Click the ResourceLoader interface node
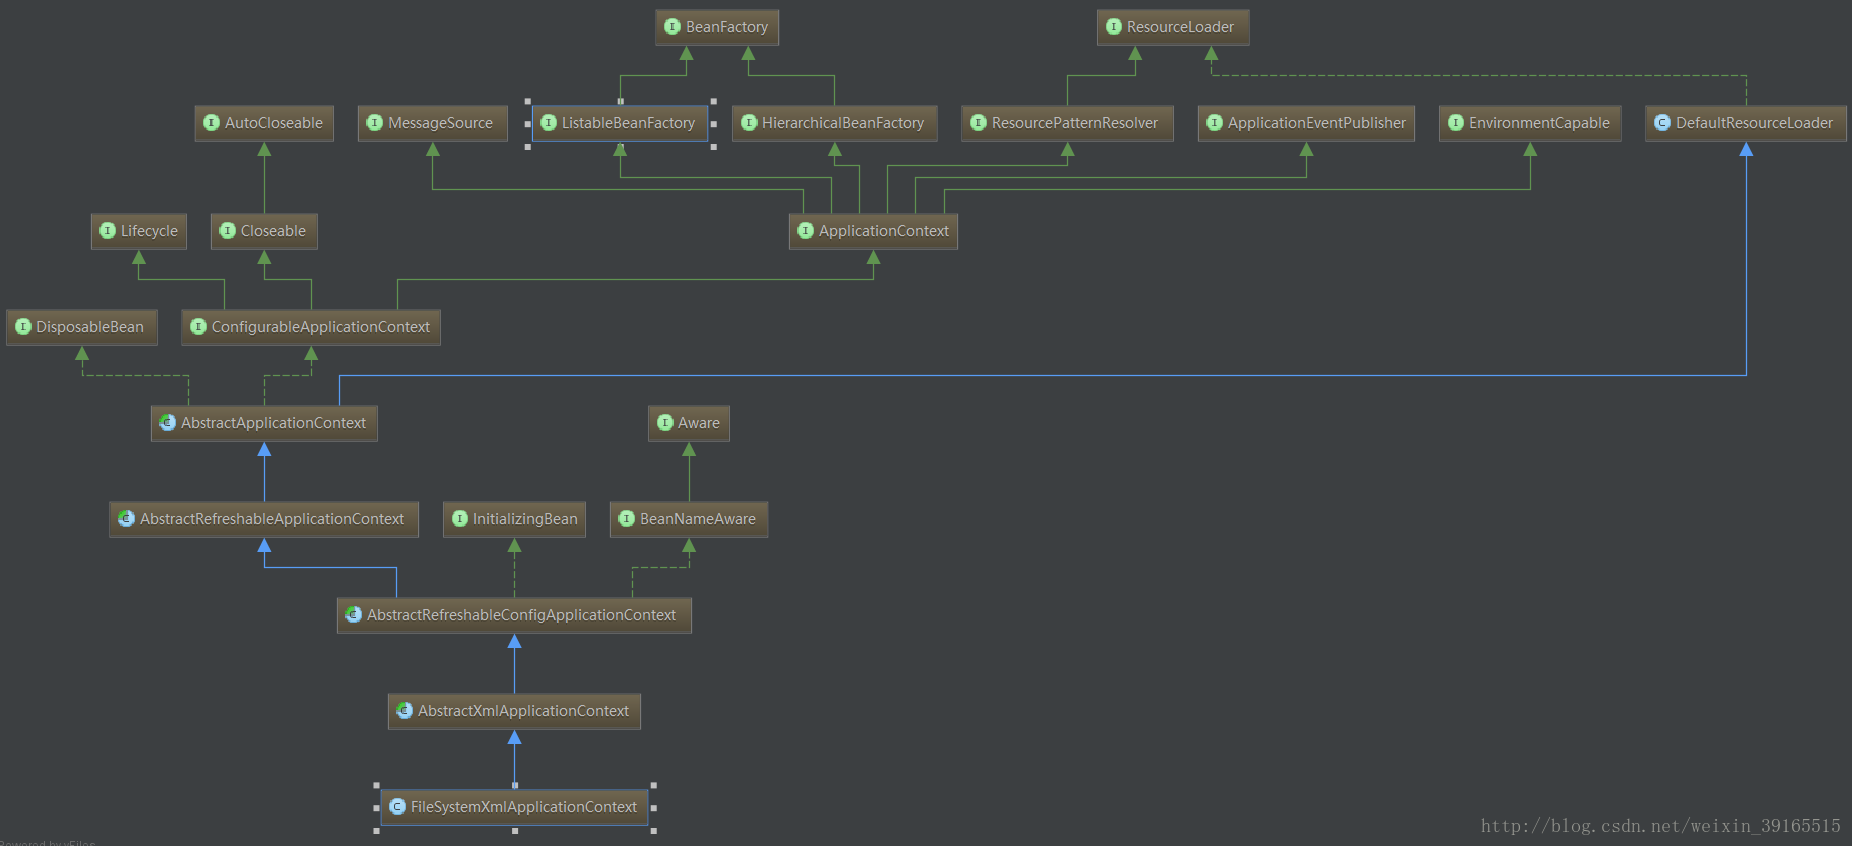 pyautogui.click(x=1173, y=27)
